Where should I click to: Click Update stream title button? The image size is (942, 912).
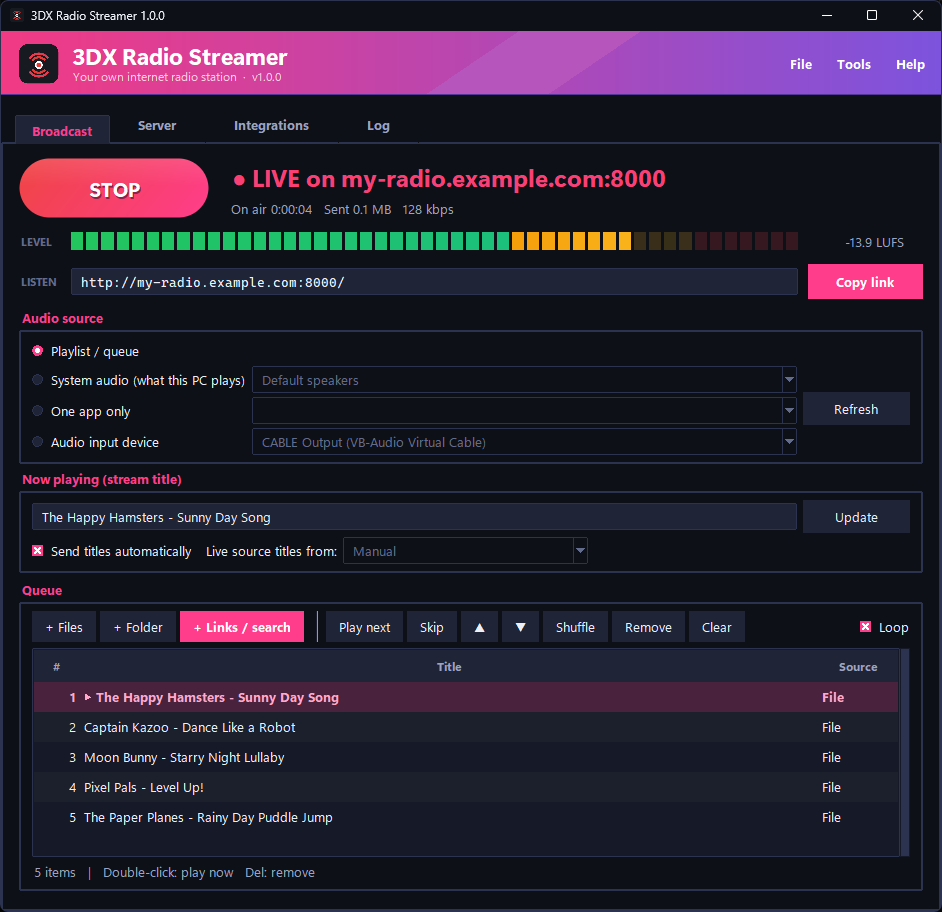click(x=856, y=517)
